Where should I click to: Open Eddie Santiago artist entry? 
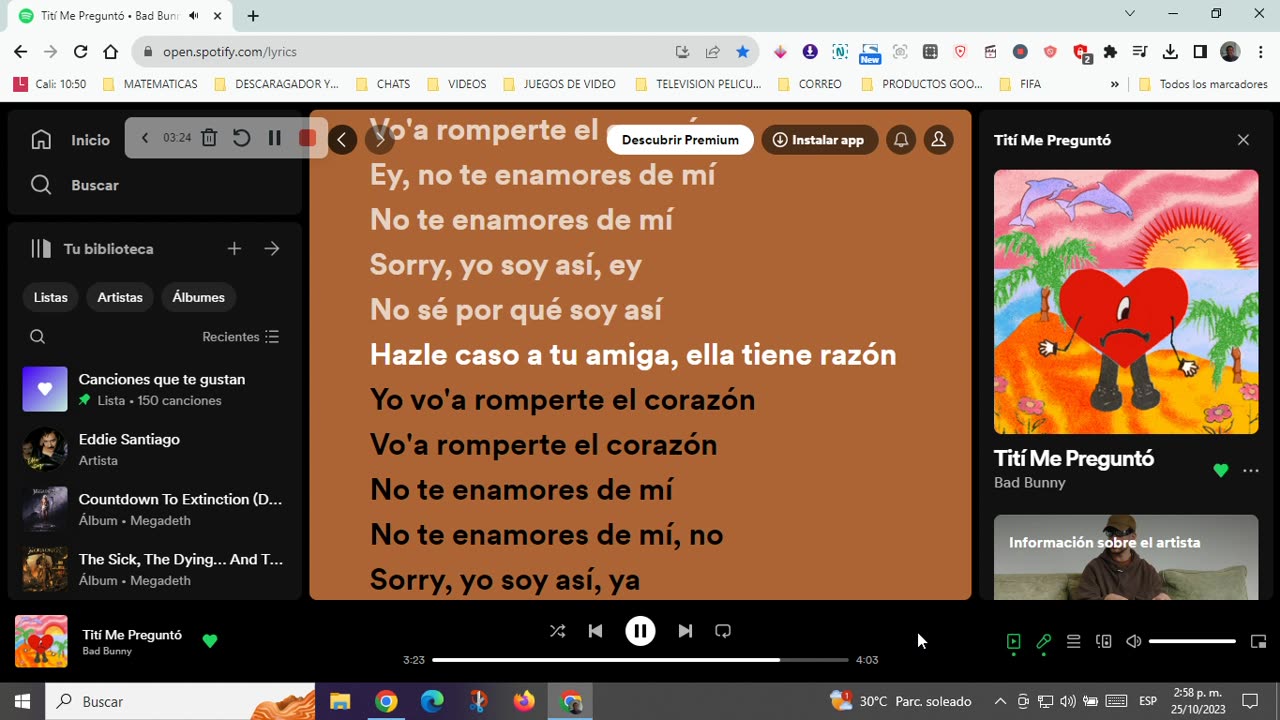pos(155,449)
